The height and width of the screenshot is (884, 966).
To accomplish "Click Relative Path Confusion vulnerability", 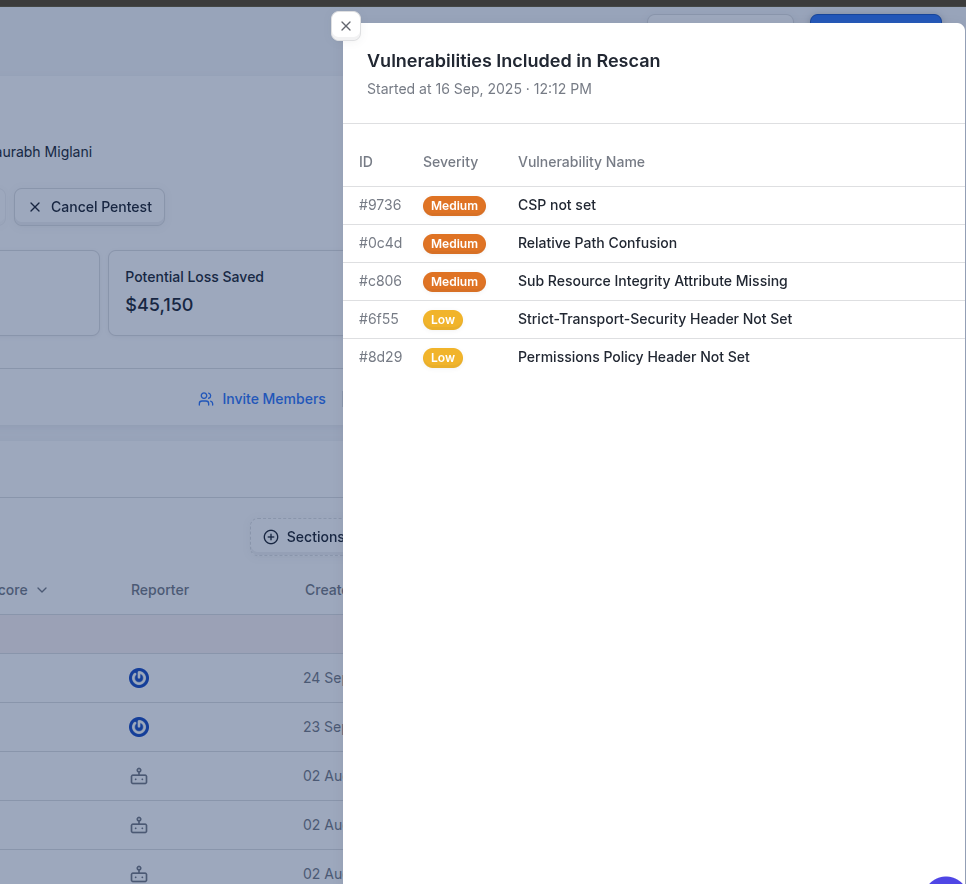I will pyautogui.click(x=597, y=243).
